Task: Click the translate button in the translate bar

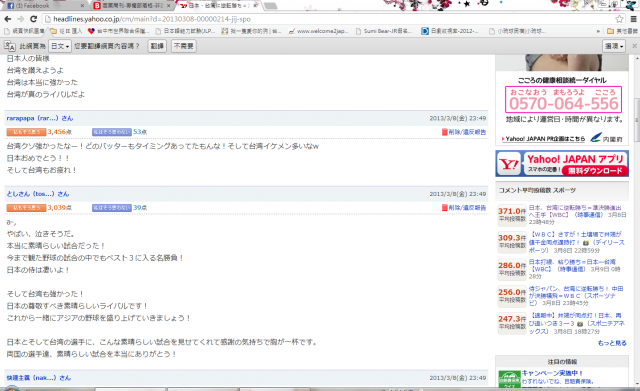Action: [x=157, y=46]
